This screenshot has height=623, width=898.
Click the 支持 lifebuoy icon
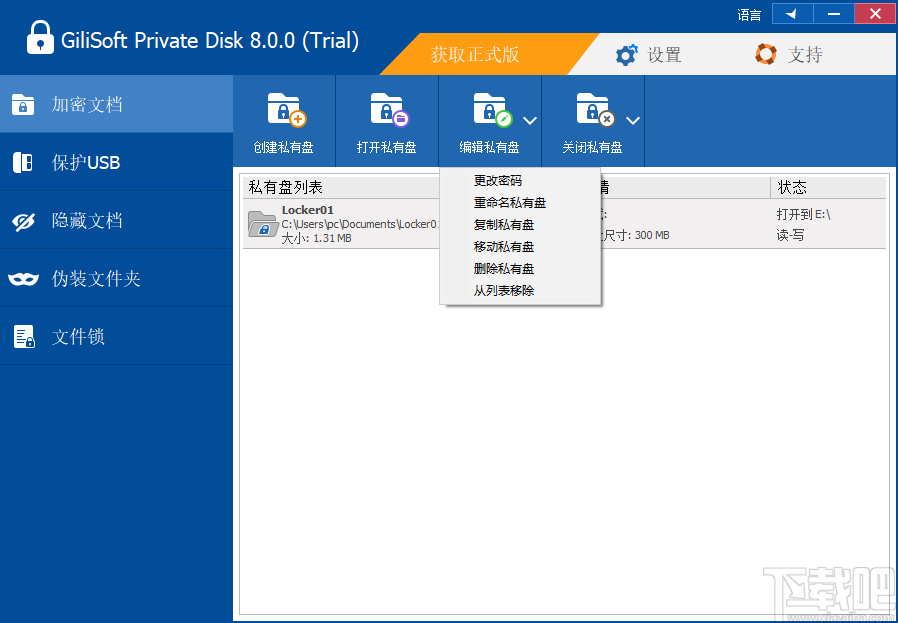(766, 54)
